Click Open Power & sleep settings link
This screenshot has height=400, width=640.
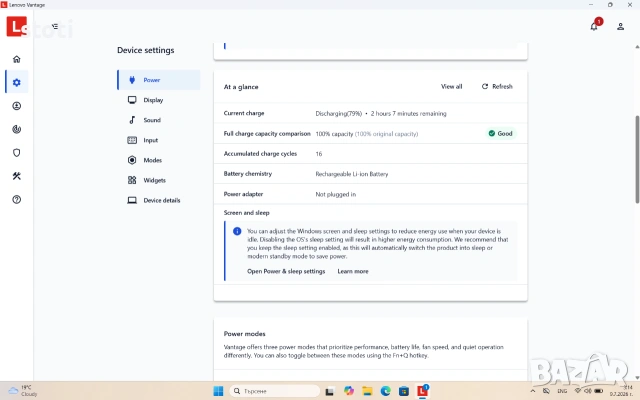[286, 271]
